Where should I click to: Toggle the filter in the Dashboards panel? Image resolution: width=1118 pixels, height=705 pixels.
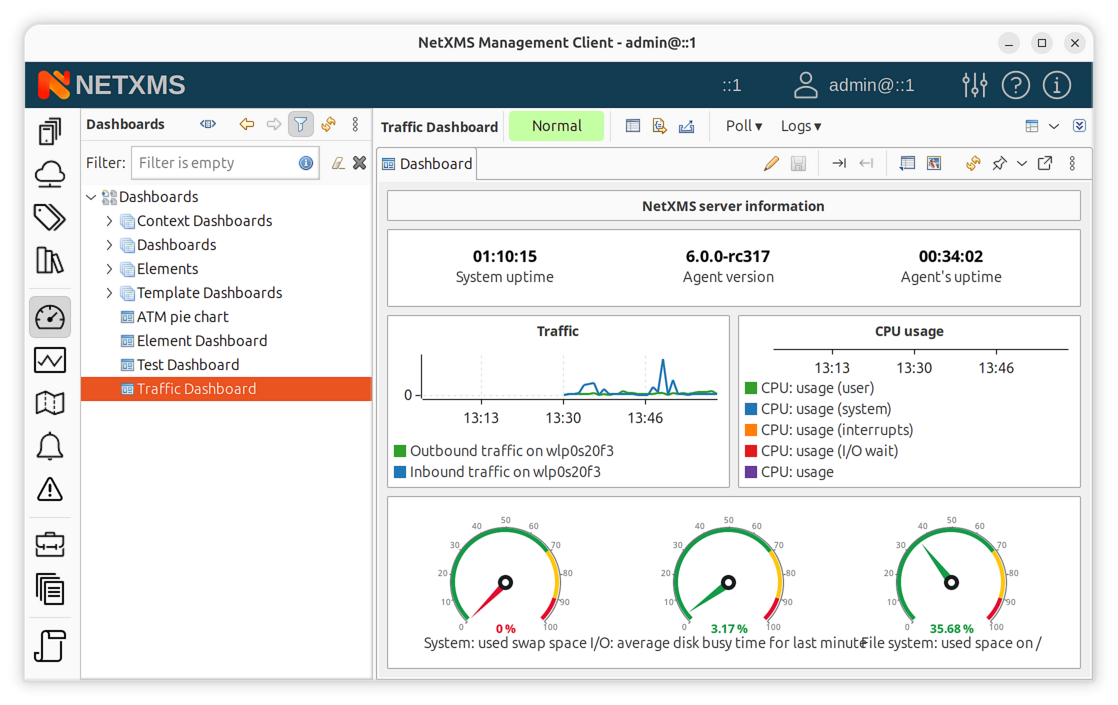pyautogui.click(x=300, y=124)
